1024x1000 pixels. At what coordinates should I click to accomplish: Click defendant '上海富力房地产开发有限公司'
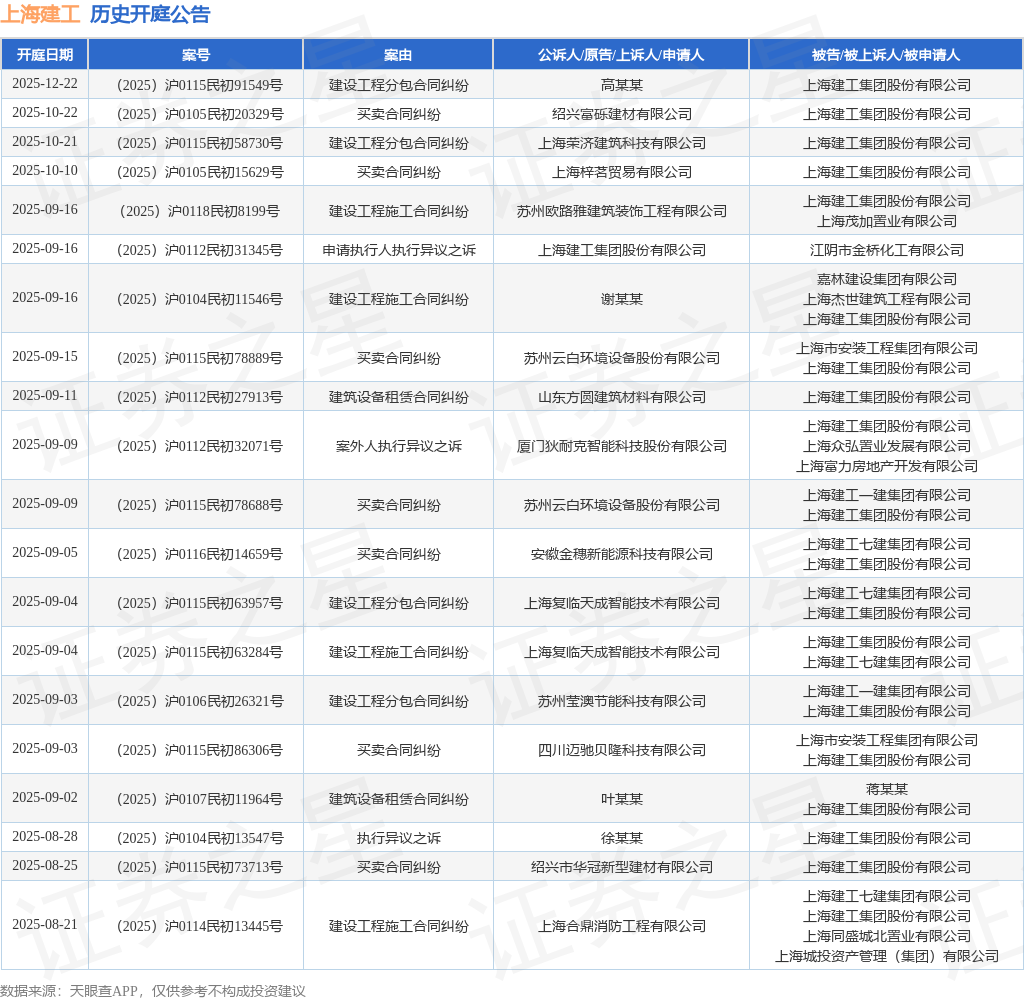pos(887,466)
